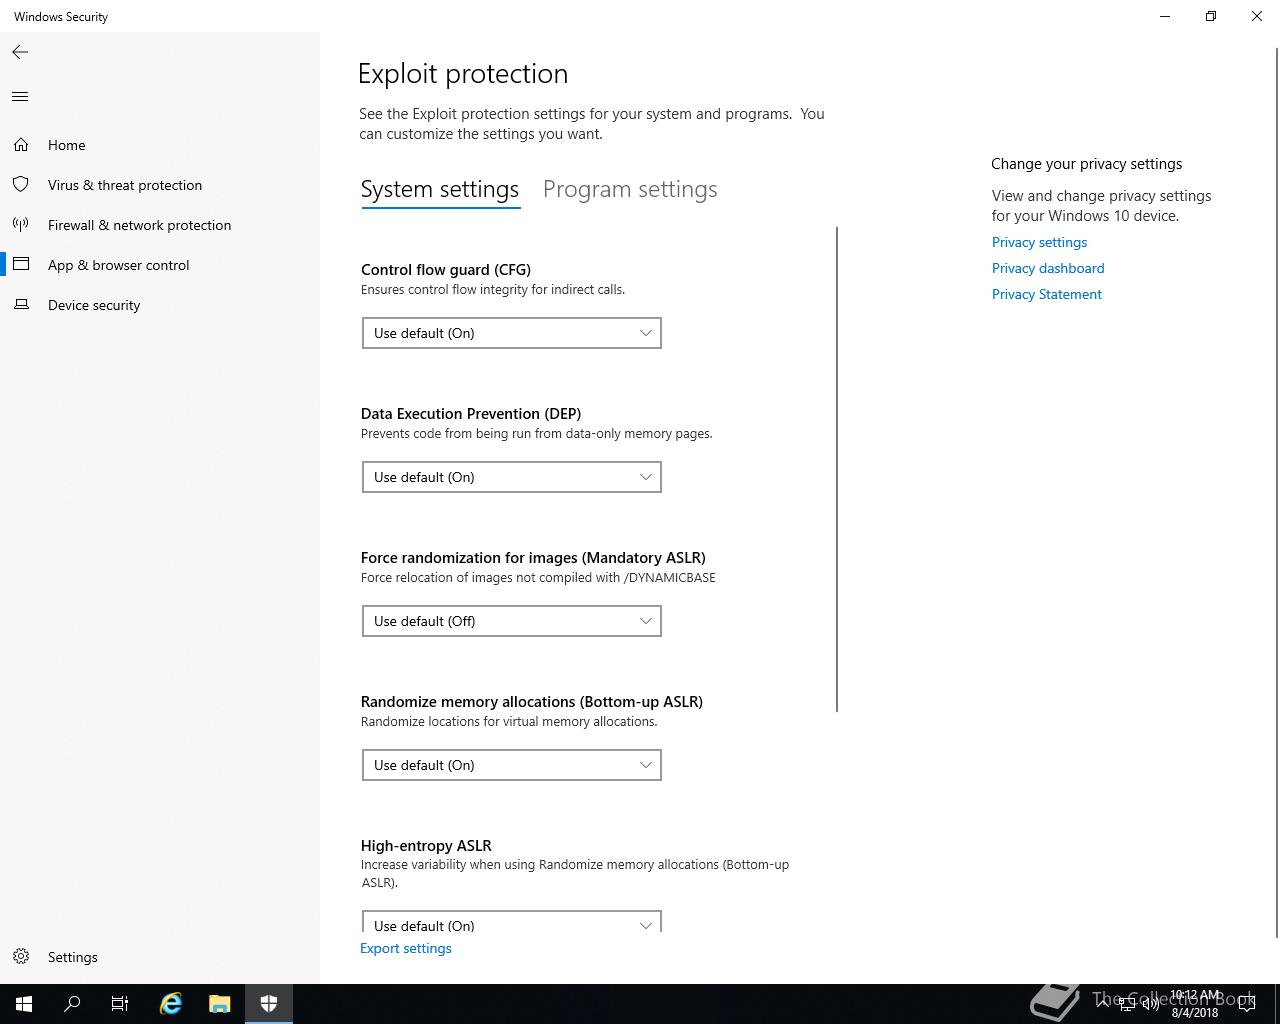
Task: Minimize the Windows Security window
Action: (x=1165, y=16)
